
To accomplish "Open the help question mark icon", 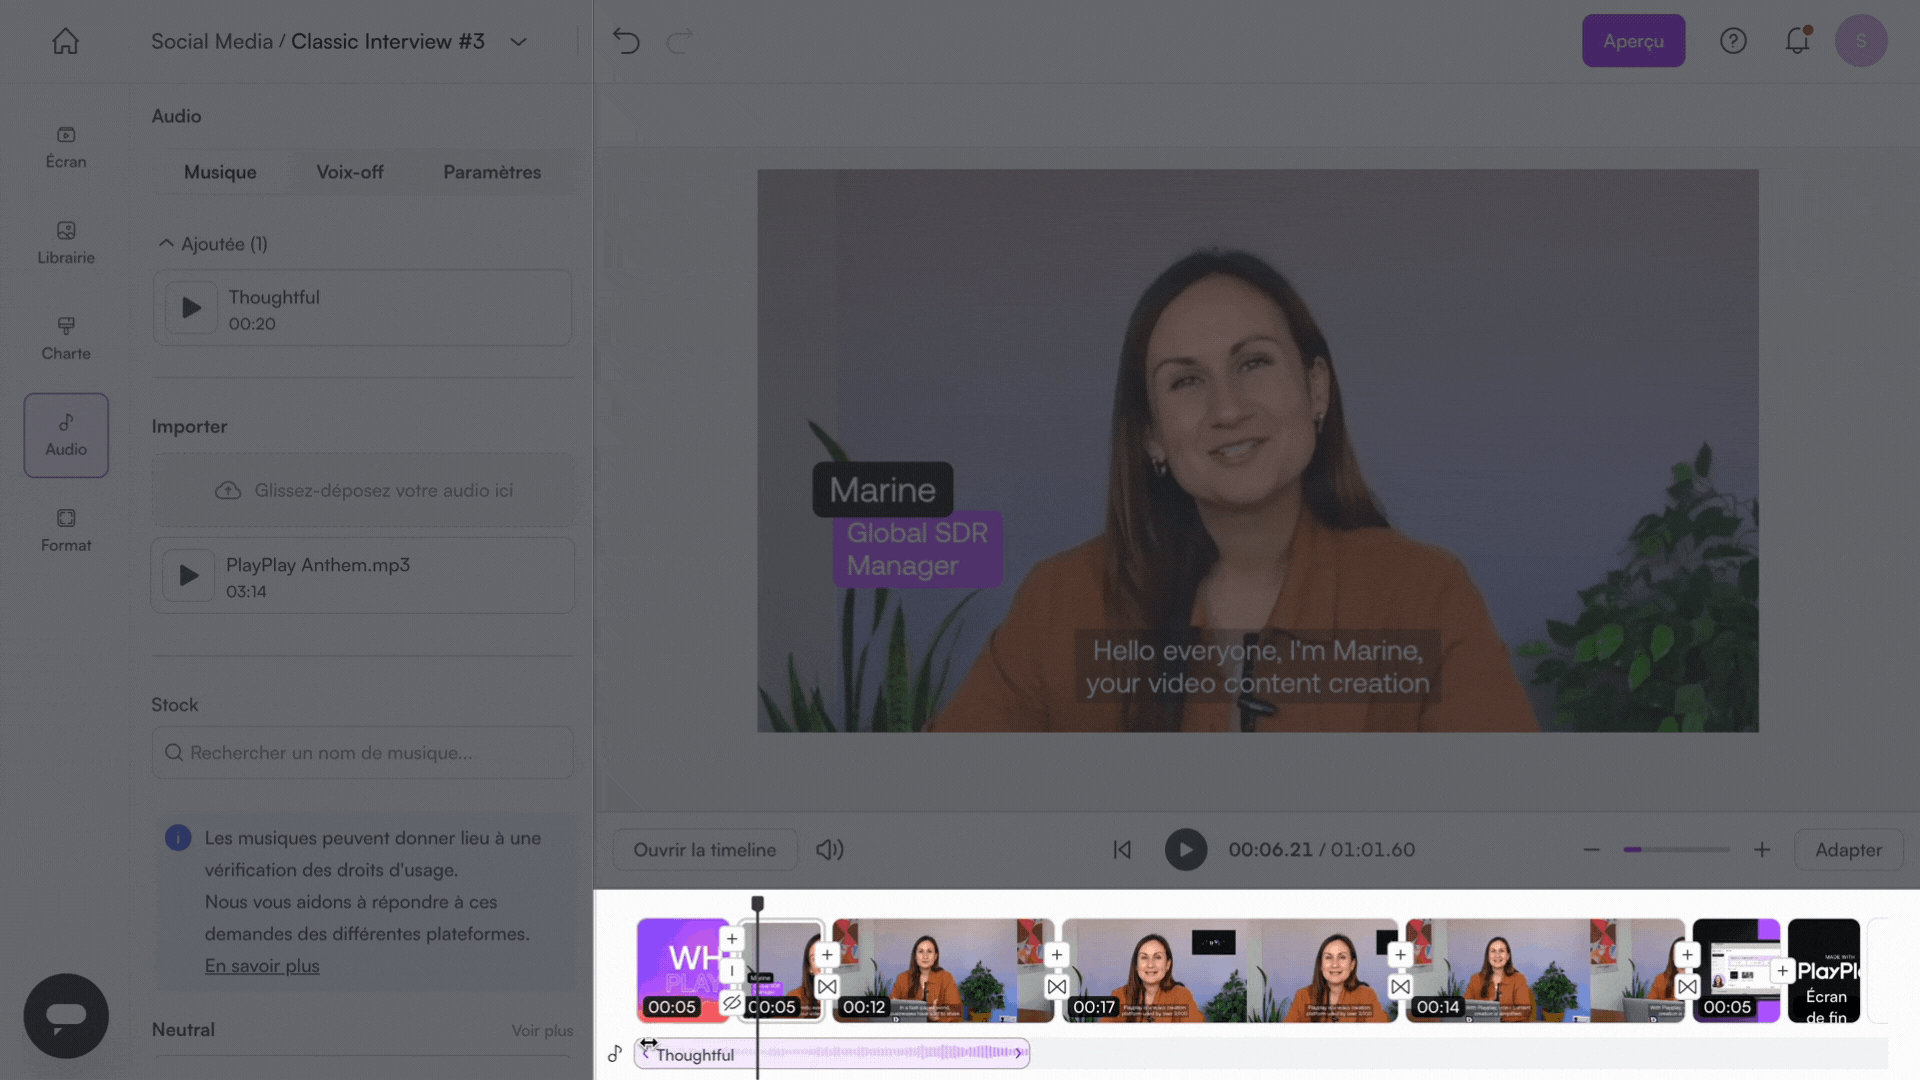I will pos(1733,41).
